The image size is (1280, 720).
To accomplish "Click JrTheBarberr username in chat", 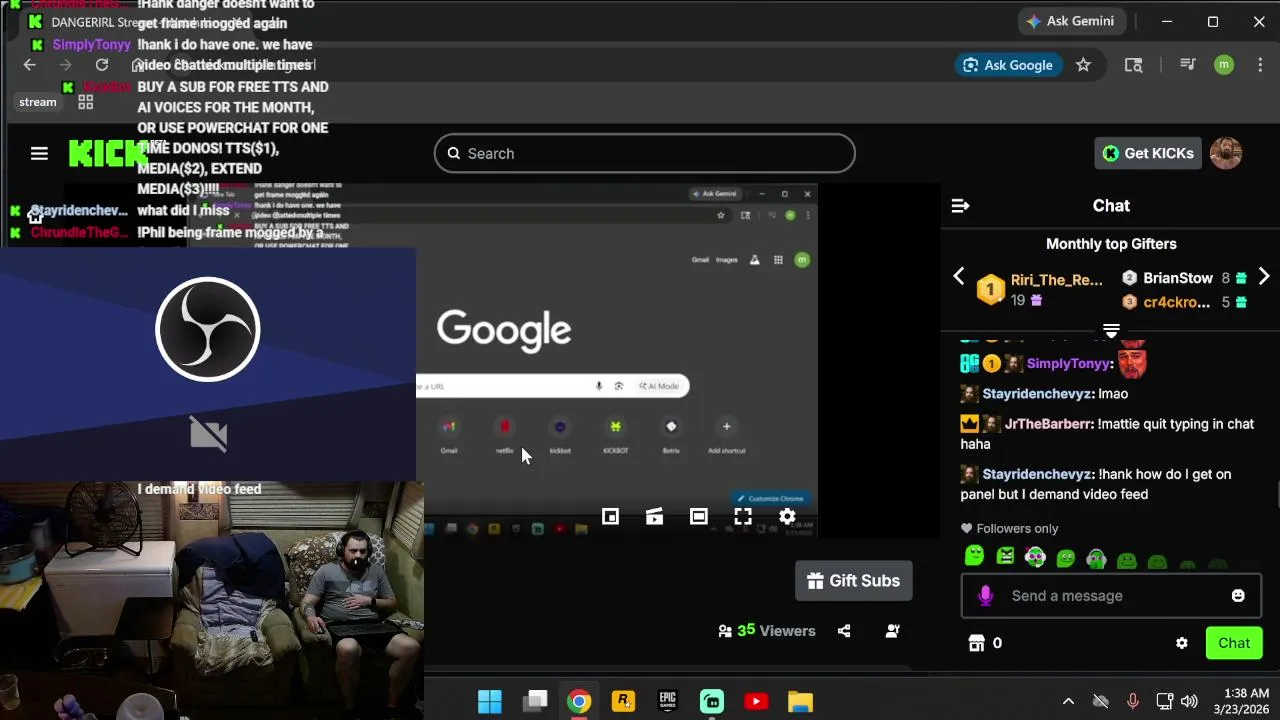I will pos(1049,424).
